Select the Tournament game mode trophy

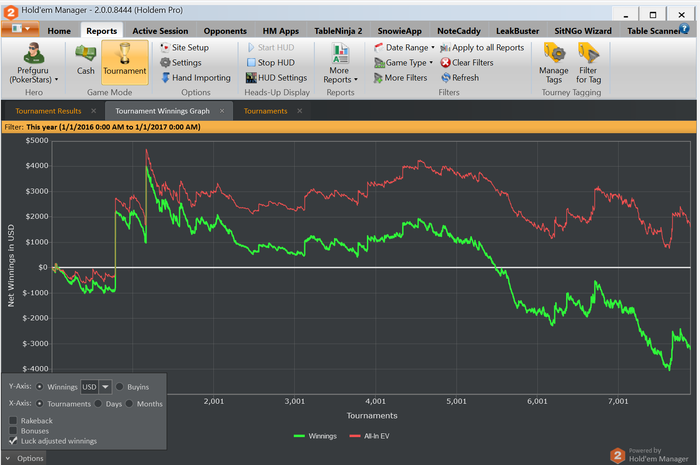pos(125,53)
